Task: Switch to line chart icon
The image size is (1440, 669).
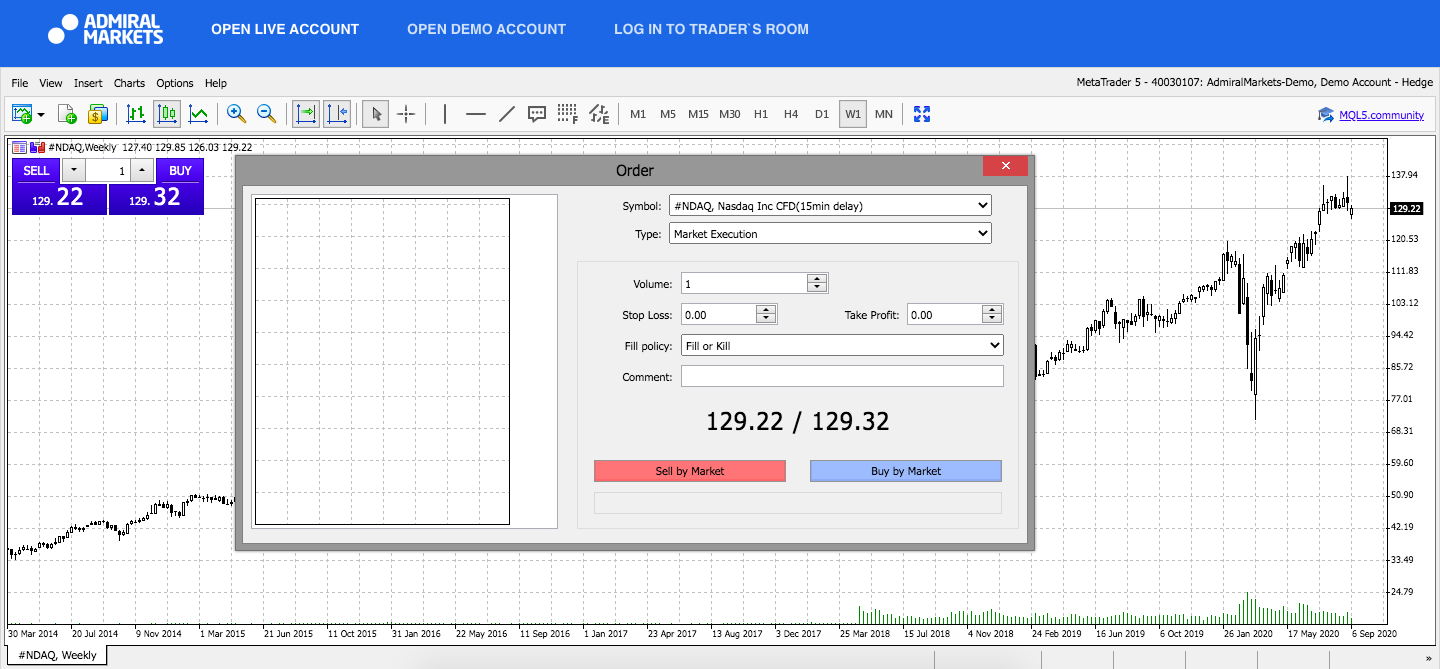Action: pos(199,114)
